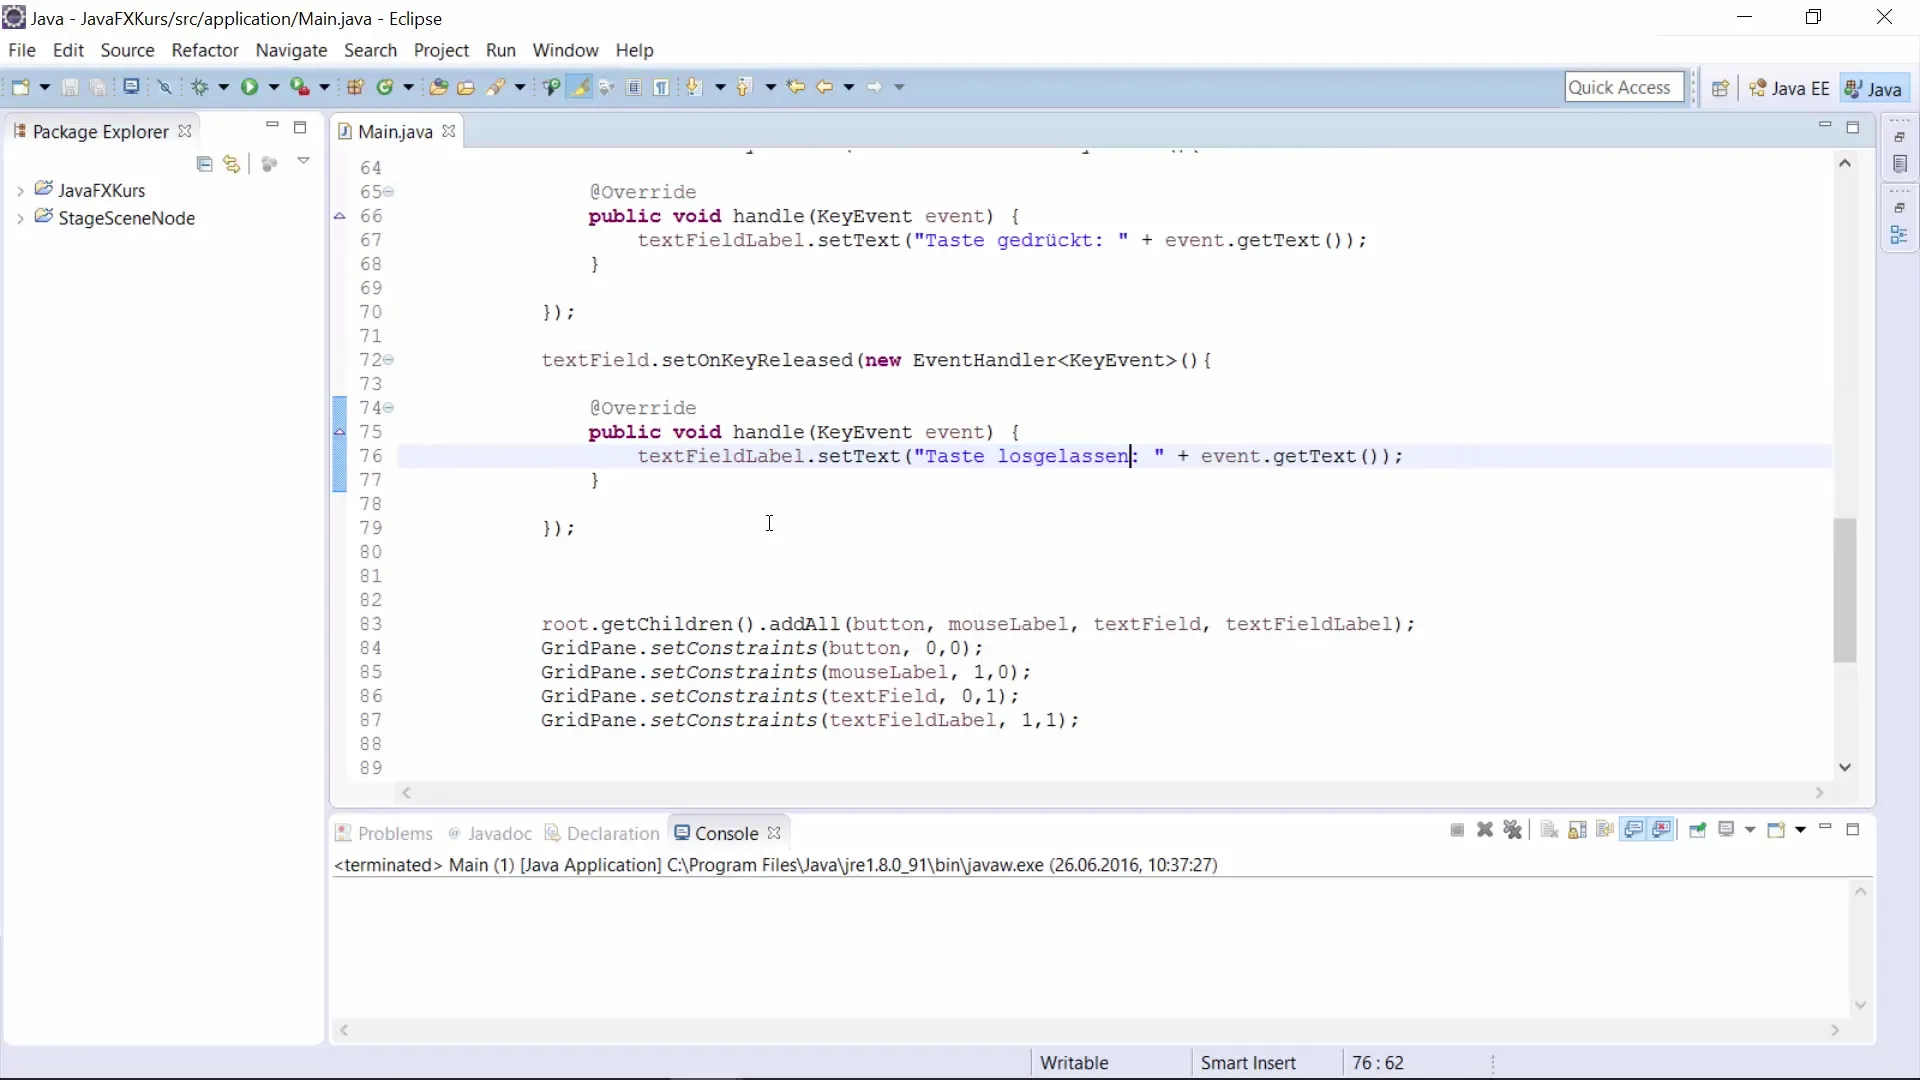Screen dimensions: 1920x1080
Task: Open the Display Selected Console dropdown arrow
Action: coord(1750,830)
